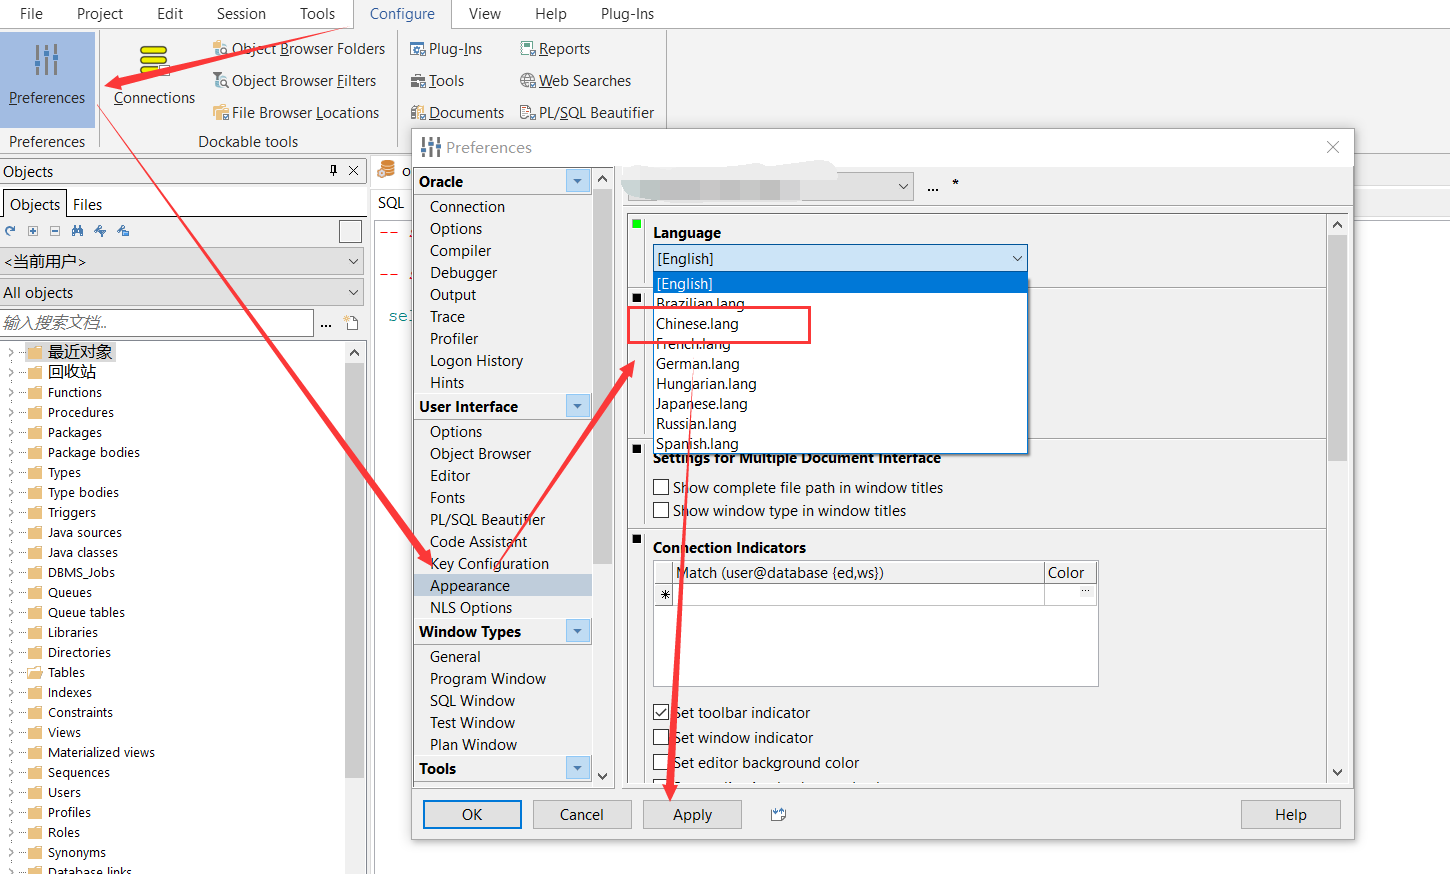Viewport: 1450px width, 874px height.
Task: Open PL/SQL Beautifier settings
Action: 587,112
